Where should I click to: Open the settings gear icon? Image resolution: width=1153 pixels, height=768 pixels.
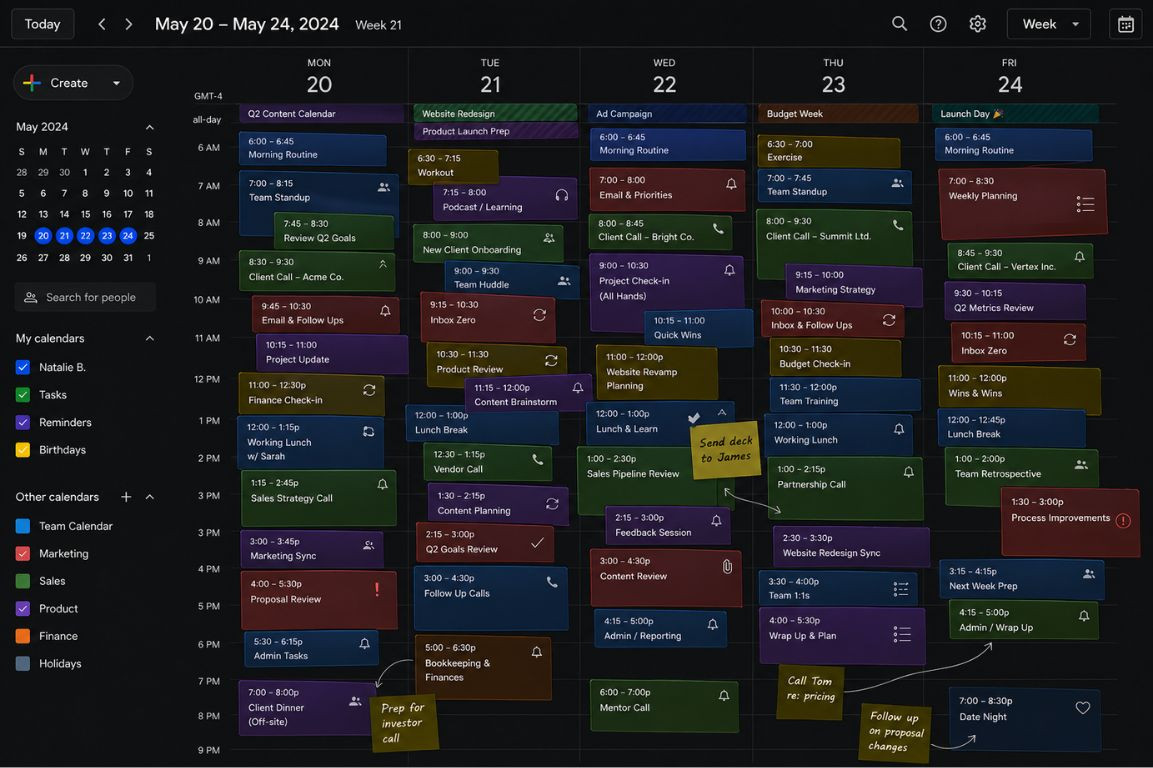point(977,24)
